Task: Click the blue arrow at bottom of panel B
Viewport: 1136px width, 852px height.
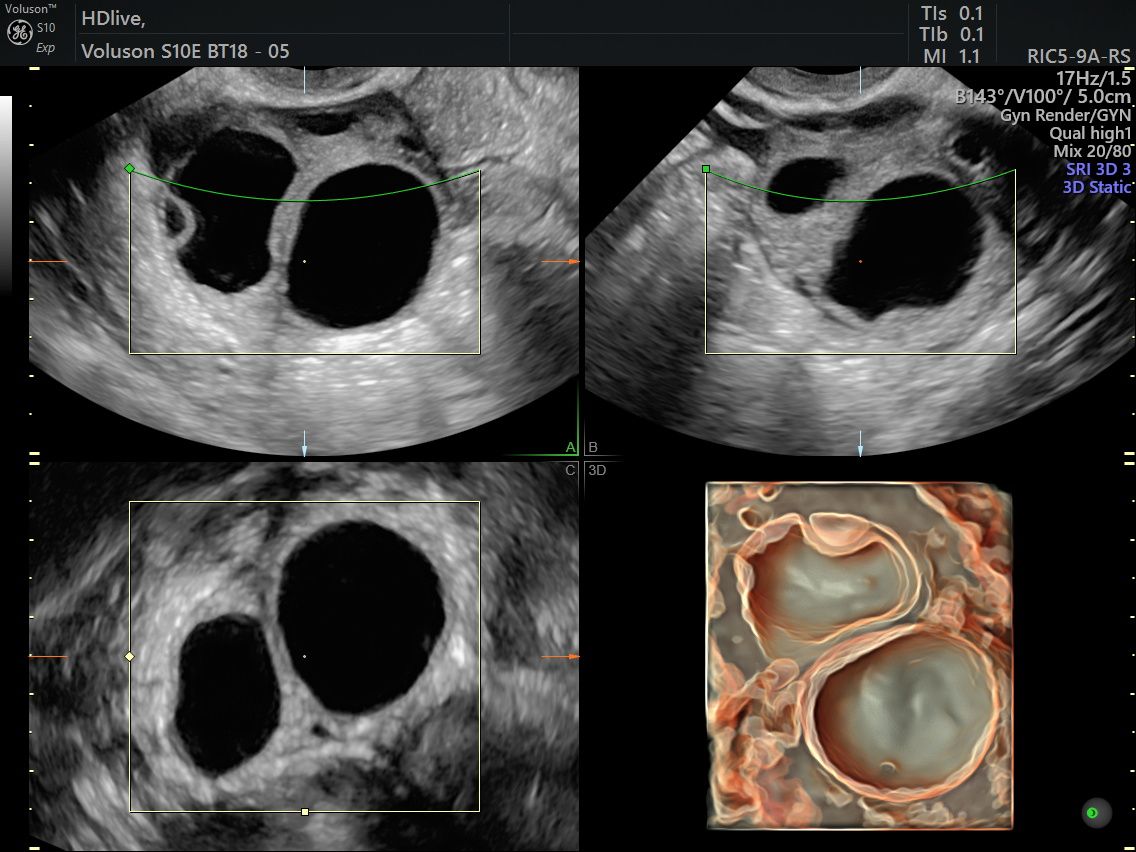Action: tap(861, 443)
